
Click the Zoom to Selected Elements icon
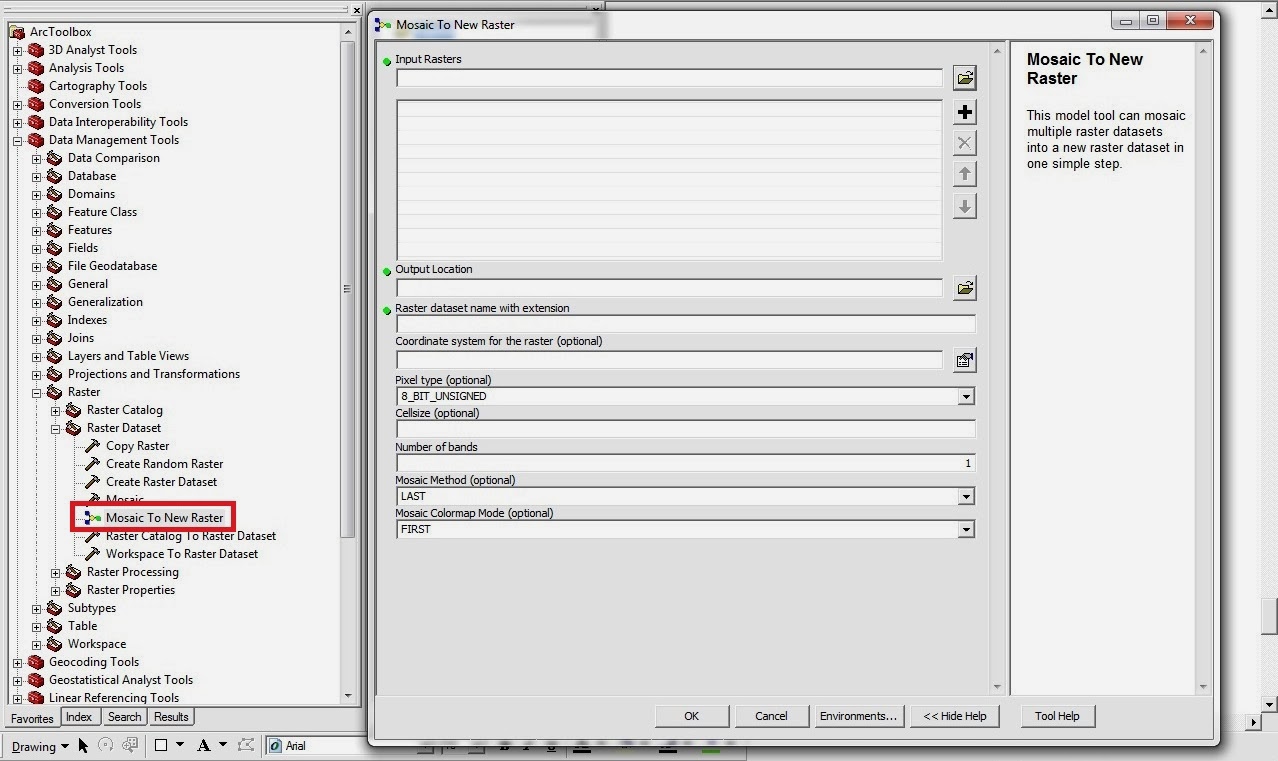coord(130,746)
